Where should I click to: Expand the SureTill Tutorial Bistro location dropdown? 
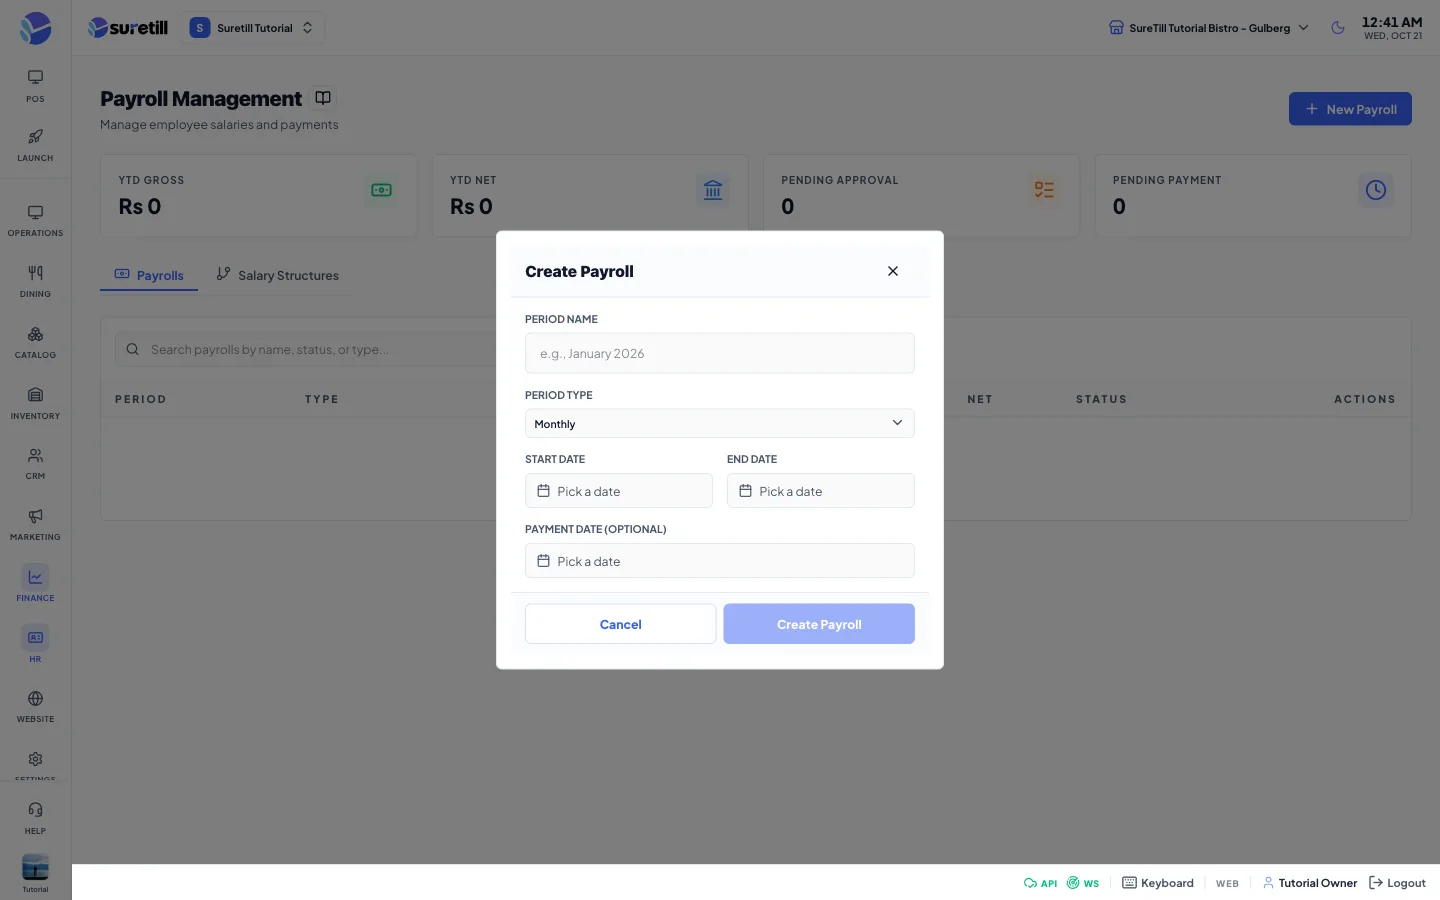pos(1209,28)
